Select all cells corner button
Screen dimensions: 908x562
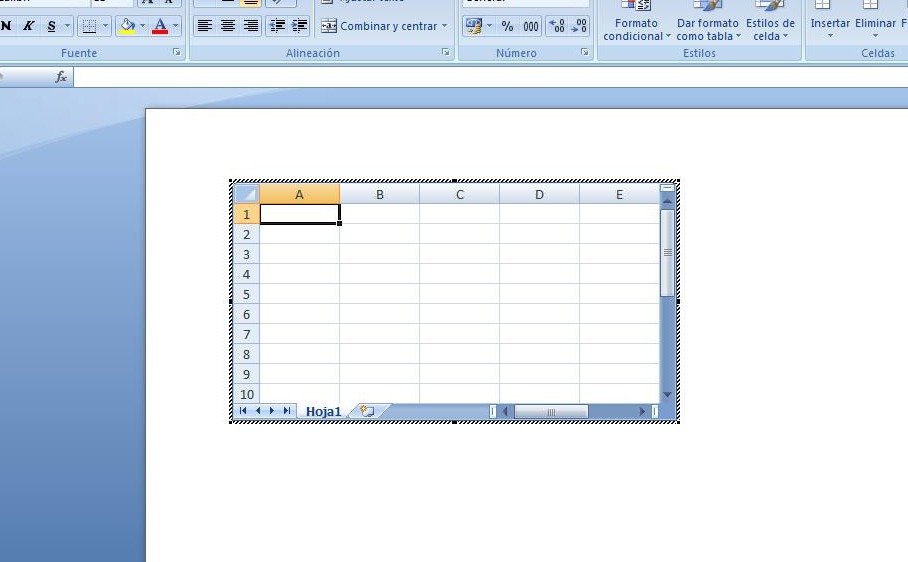coord(247,194)
